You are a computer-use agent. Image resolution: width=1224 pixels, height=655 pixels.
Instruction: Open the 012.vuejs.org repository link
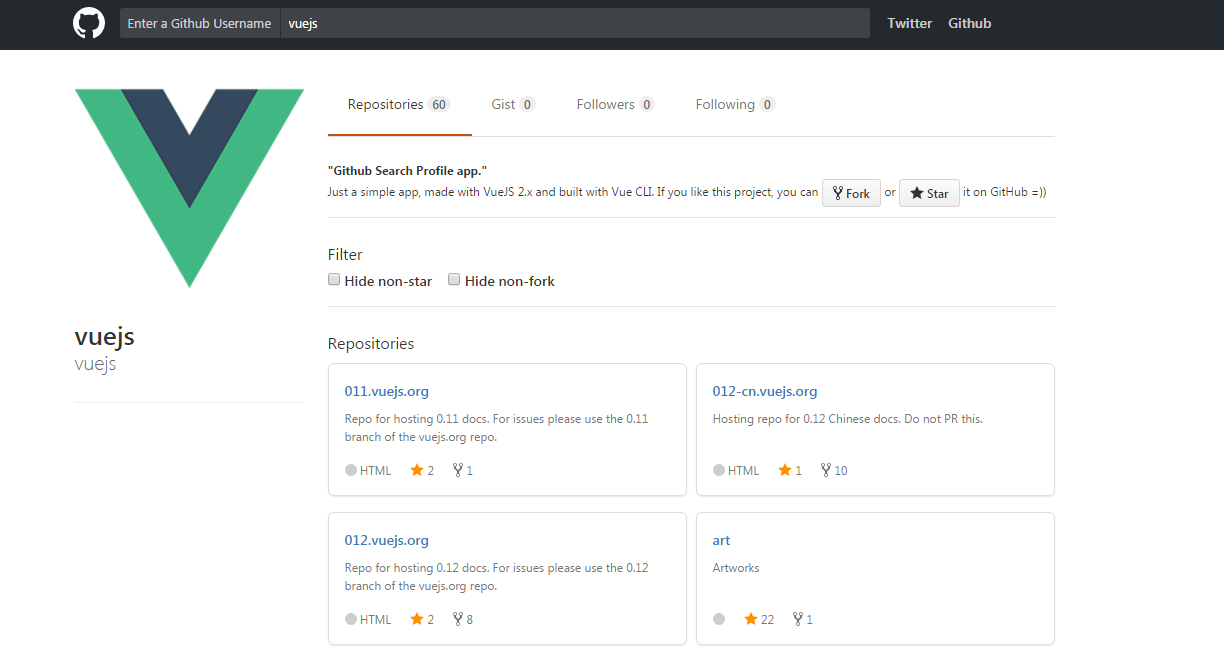pos(386,540)
